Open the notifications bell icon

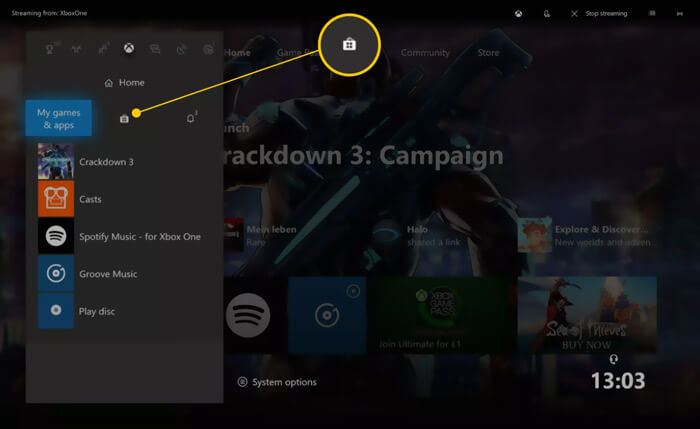click(x=191, y=118)
